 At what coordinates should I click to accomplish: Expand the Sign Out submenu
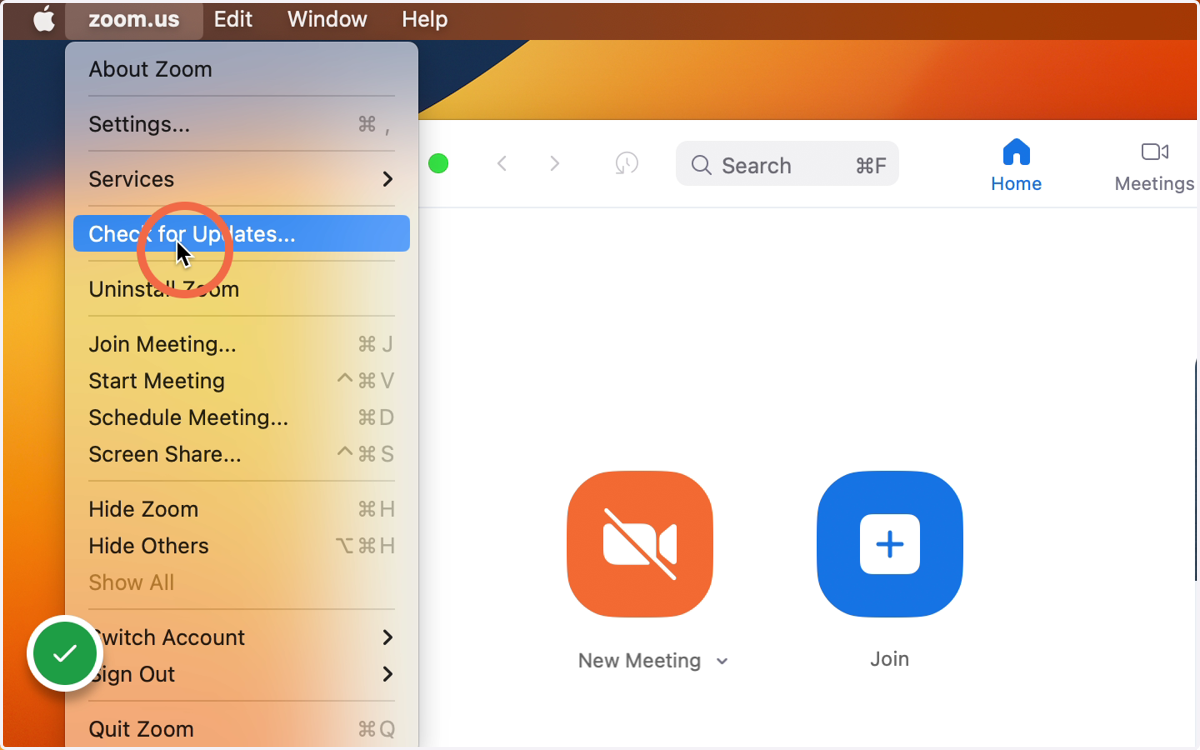click(x=241, y=675)
